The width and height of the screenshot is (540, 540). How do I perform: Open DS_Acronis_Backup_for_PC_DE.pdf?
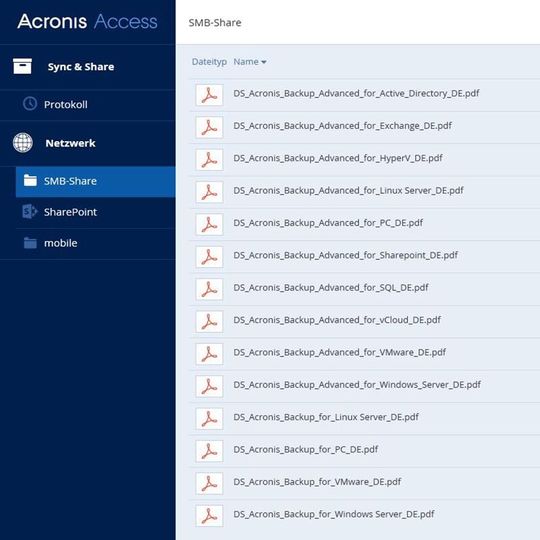305,449
